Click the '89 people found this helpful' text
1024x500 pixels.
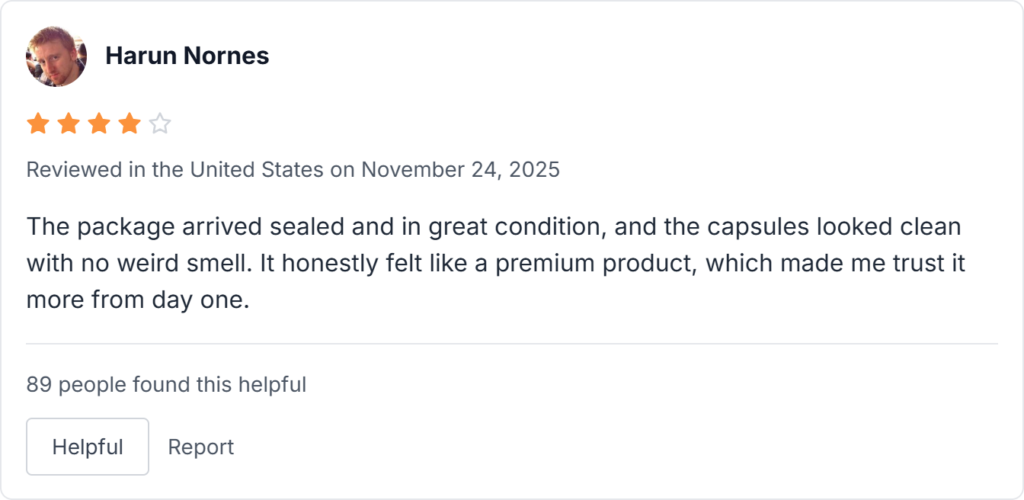pyautogui.click(x=166, y=384)
